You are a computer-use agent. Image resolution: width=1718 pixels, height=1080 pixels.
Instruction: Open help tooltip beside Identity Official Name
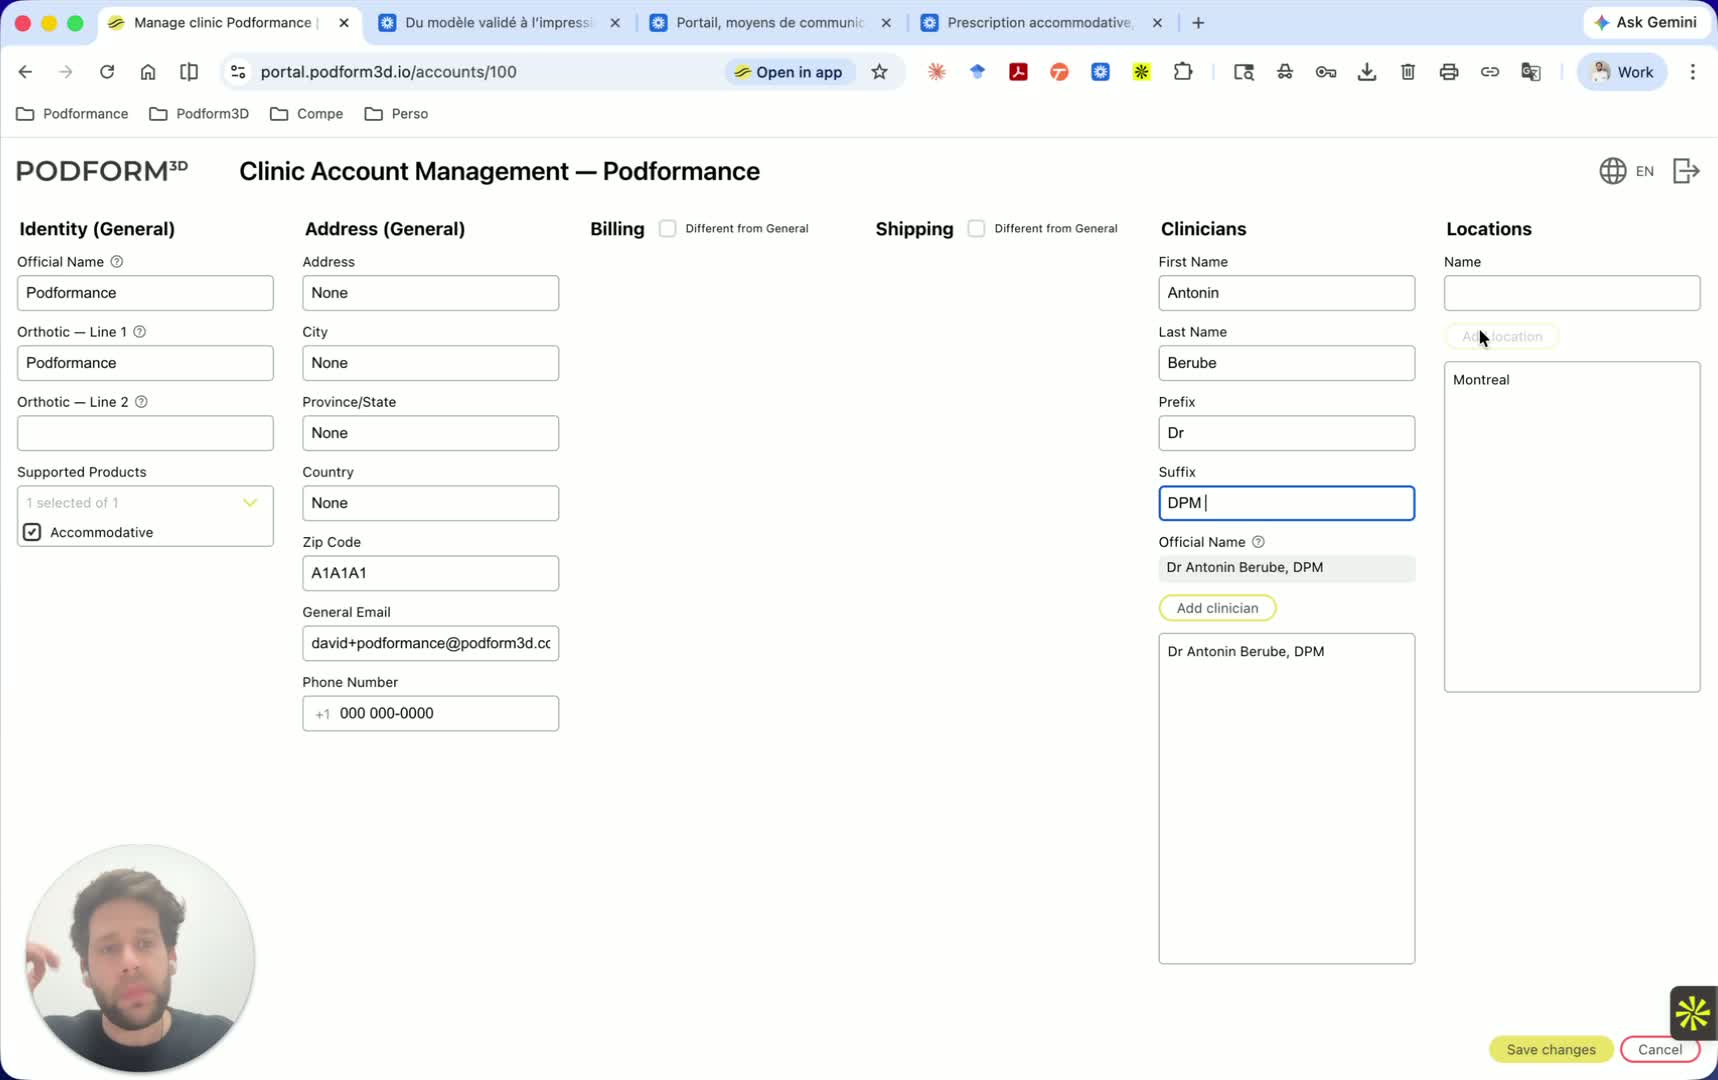pos(117,262)
